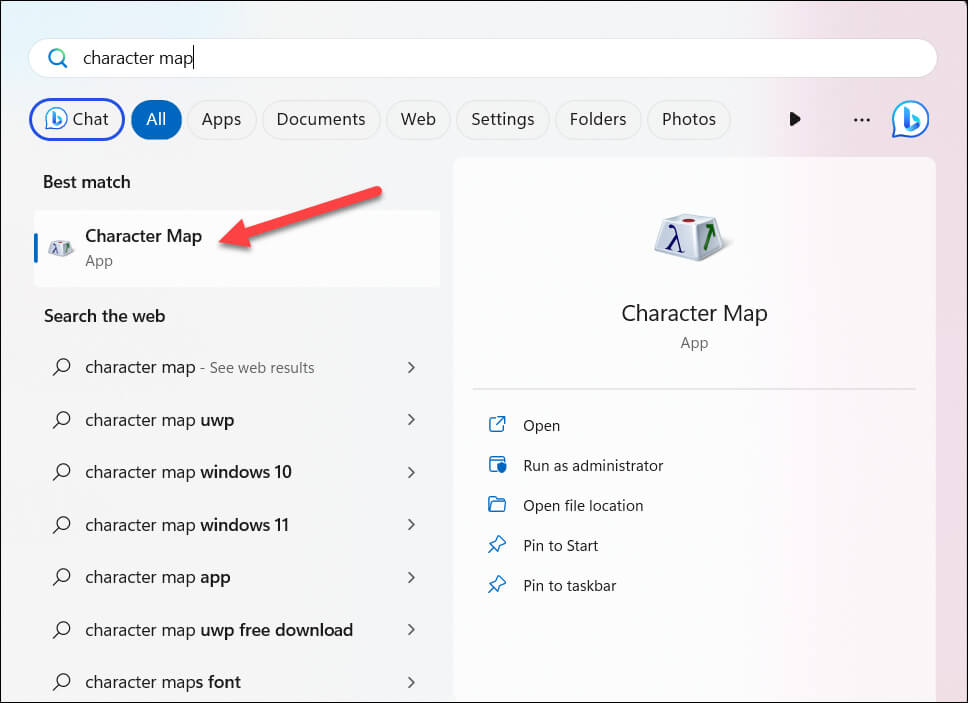Switch to the Apps filter tab

pyautogui.click(x=221, y=119)
